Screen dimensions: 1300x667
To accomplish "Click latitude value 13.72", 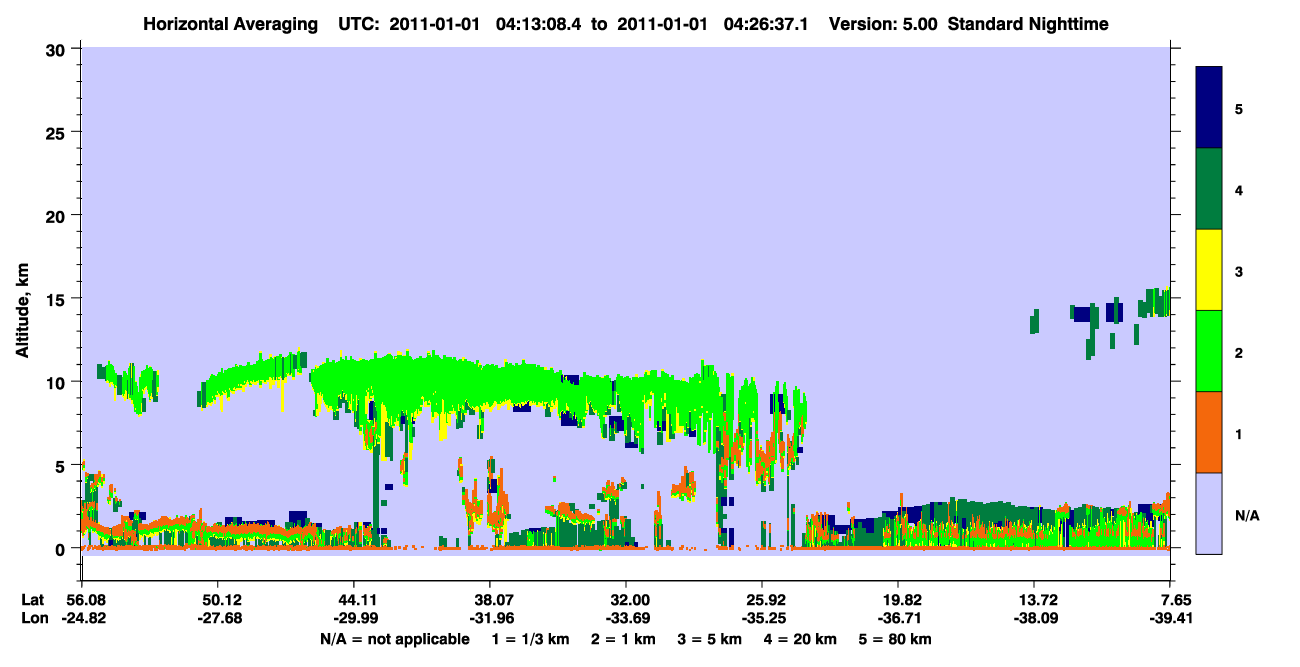I will pyautogui.click(x=1034, y=600).
